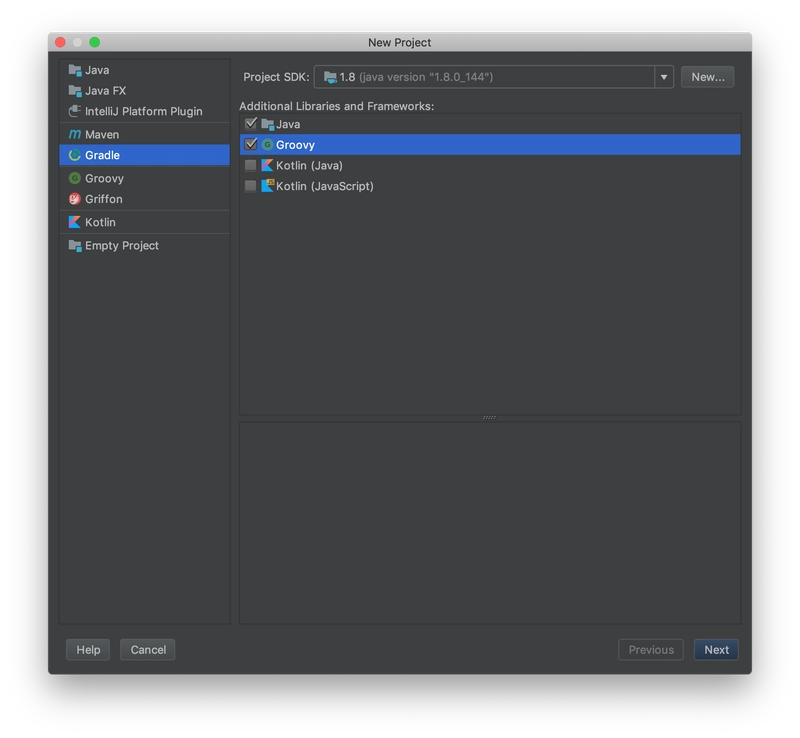Click the New... SDK button
Screen dimensions: 800x738
[x=708, y=77]
